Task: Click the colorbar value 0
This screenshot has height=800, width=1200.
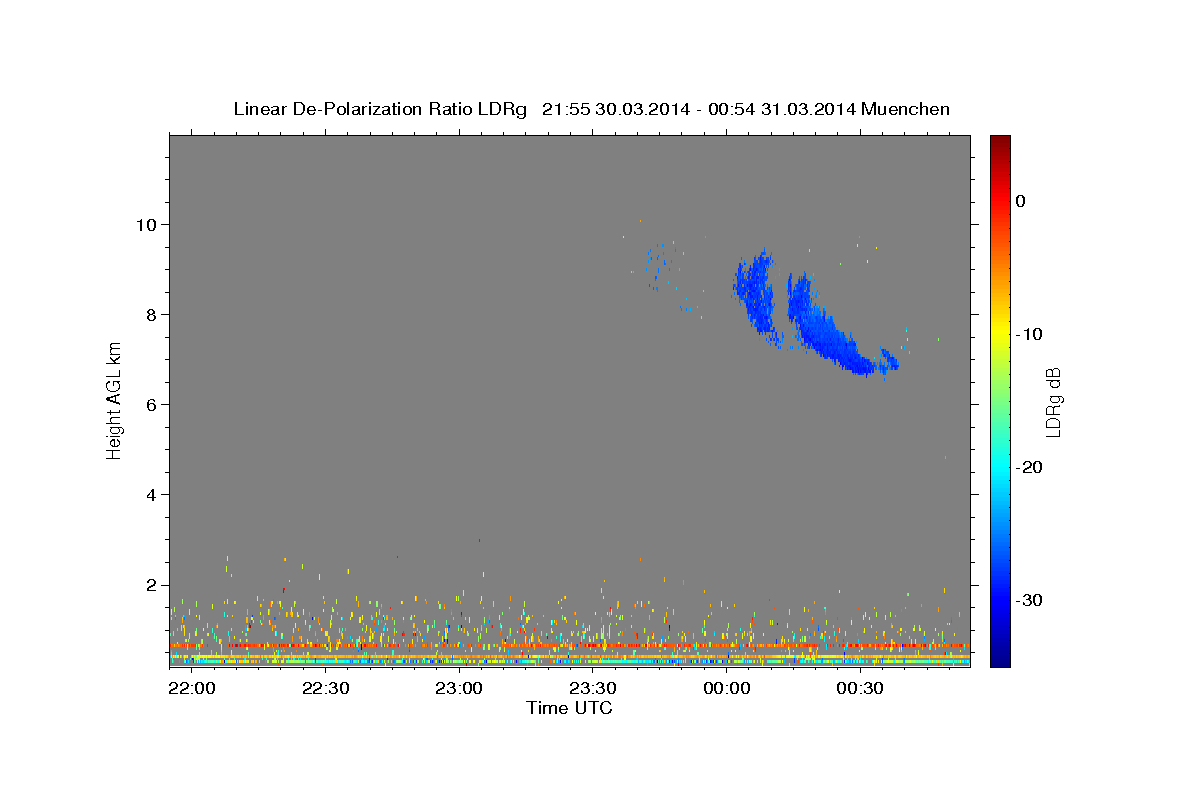Action: tap(1020, 201)
